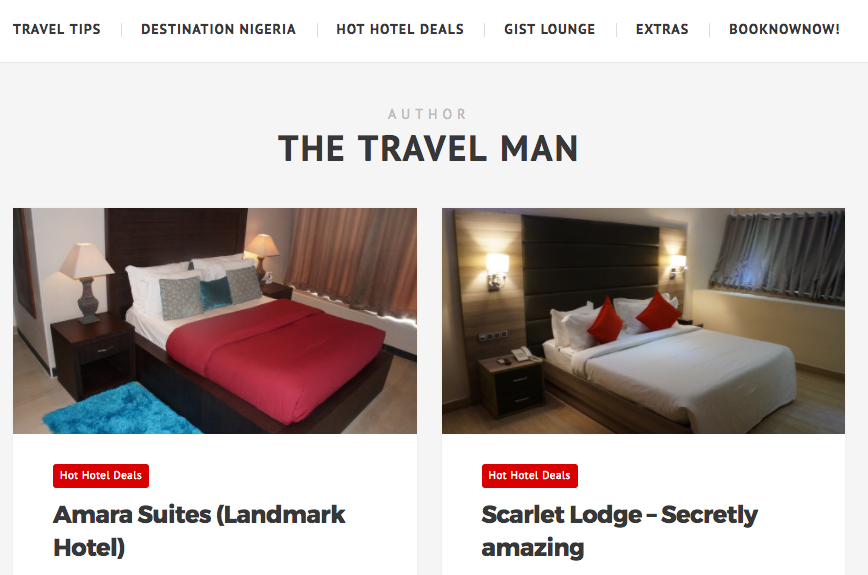The width and height of the screenshot is (868, 575).
Task: Open the Amara Suites (Landmark Hotel) article title
Action: coord(199,531)
